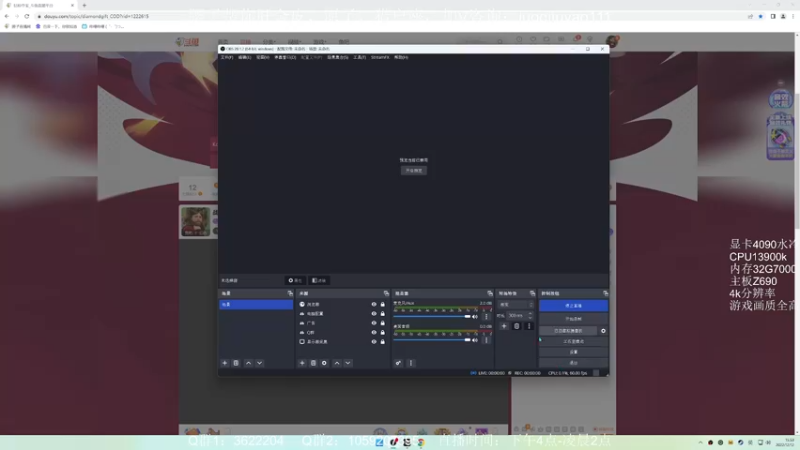Click Enable Preview button in preview area
This screenshot has height=450, width=800.
click(x=414, y=170)
